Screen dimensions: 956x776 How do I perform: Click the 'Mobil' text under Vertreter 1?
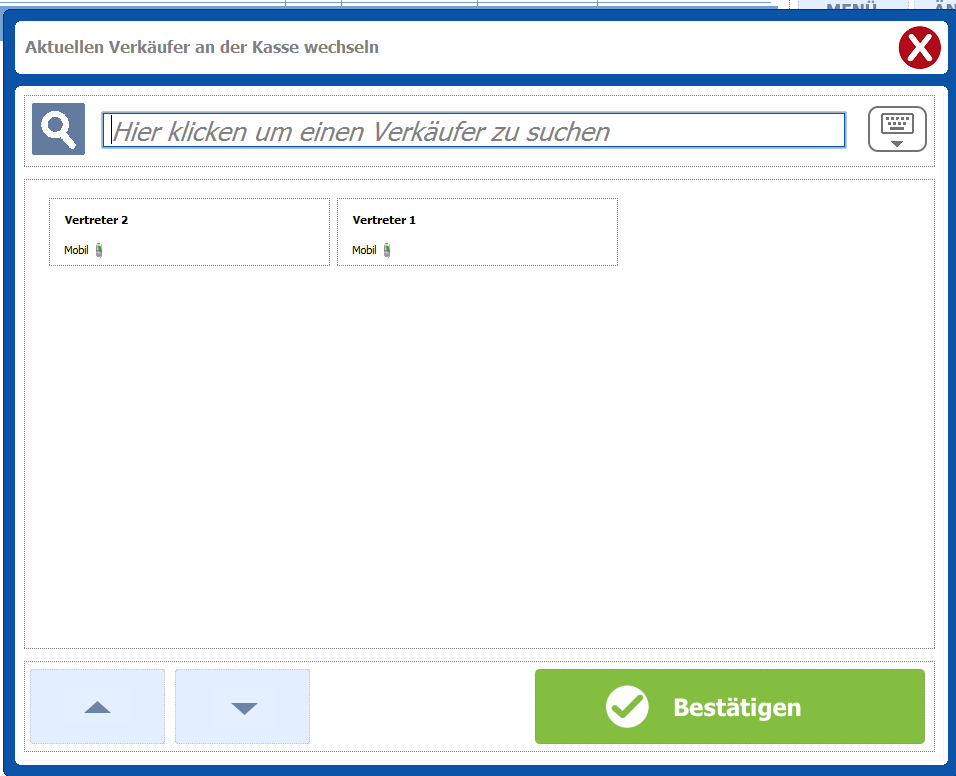(x=364, y=250)
